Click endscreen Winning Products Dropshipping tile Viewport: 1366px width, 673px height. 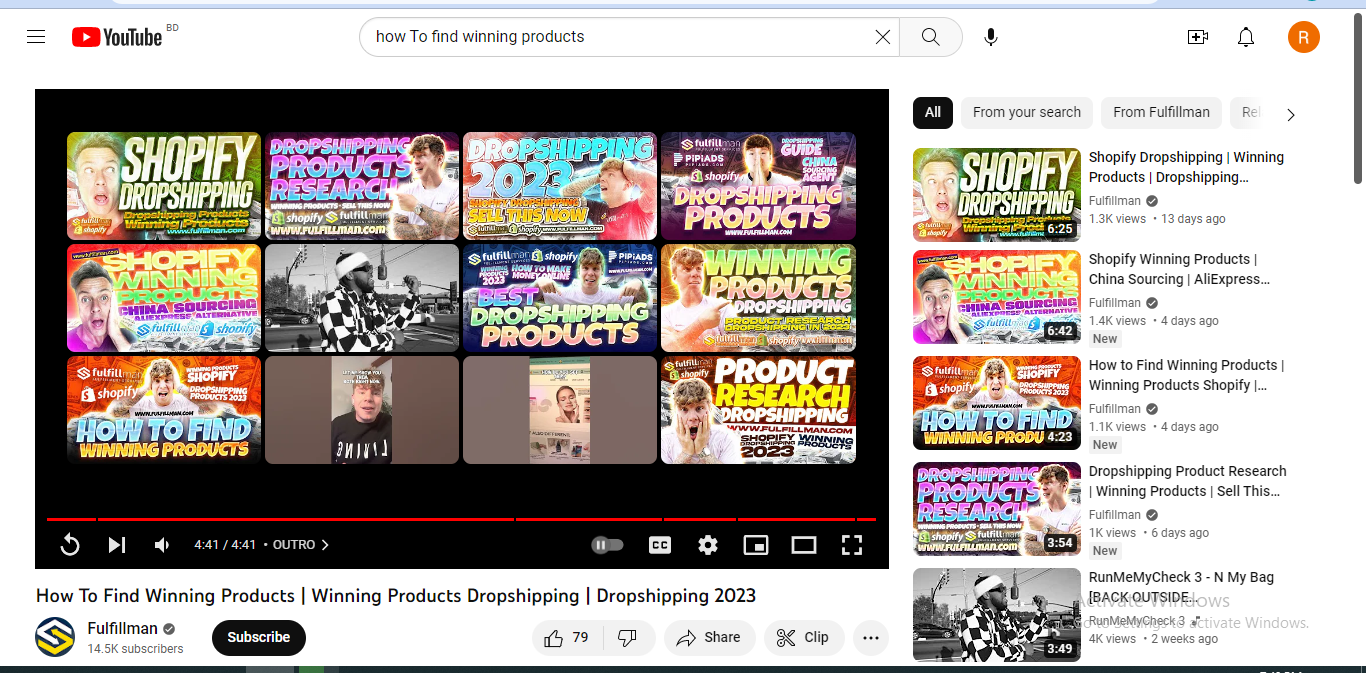tap(758, 297)
